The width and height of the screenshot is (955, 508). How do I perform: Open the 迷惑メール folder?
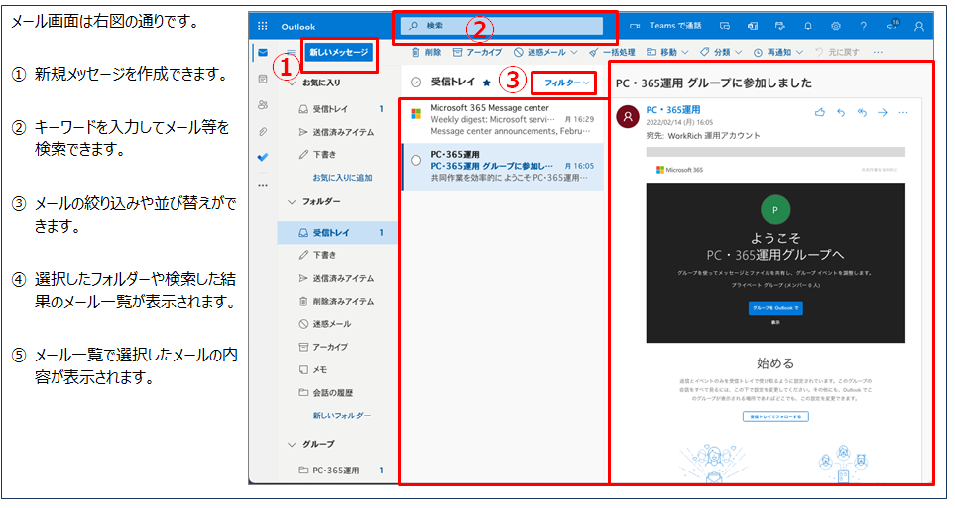tap(337, 324)
